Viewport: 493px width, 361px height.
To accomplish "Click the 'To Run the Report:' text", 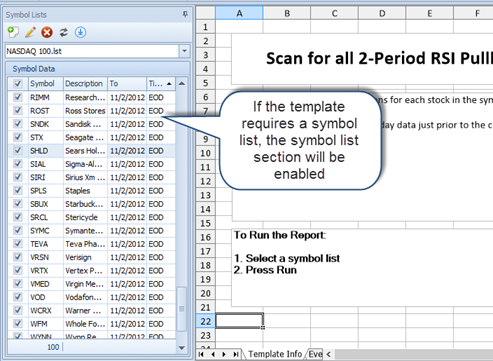I will click(x=280, y=235).
